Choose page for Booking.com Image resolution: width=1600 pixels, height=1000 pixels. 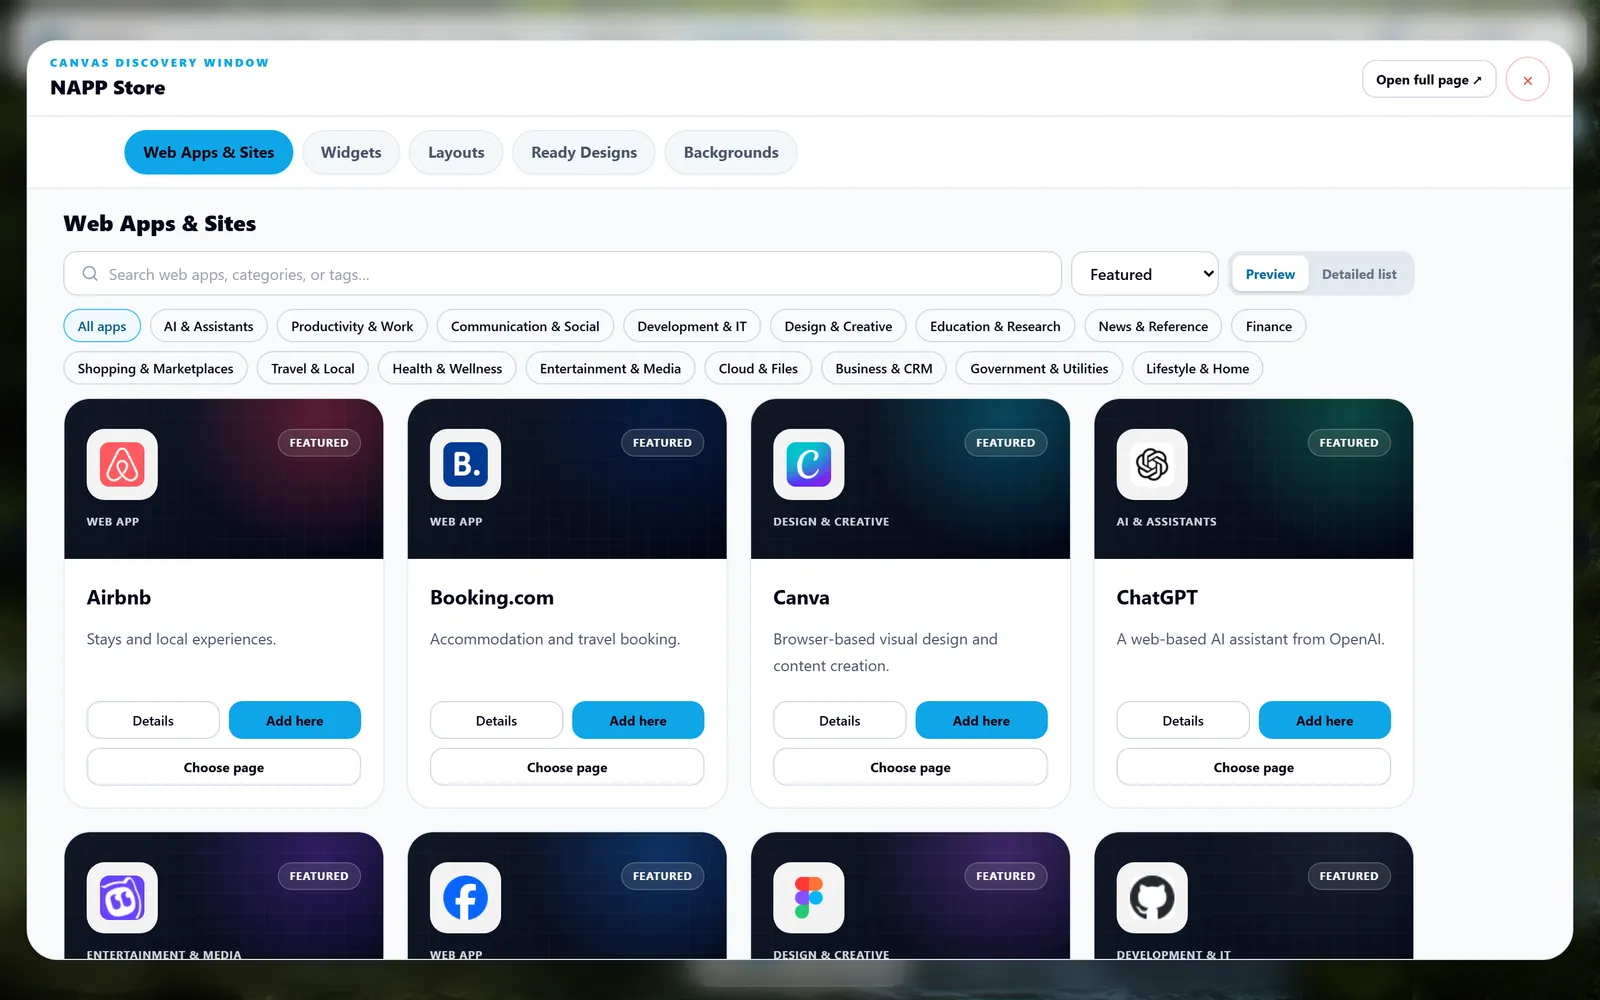point(567,767)
